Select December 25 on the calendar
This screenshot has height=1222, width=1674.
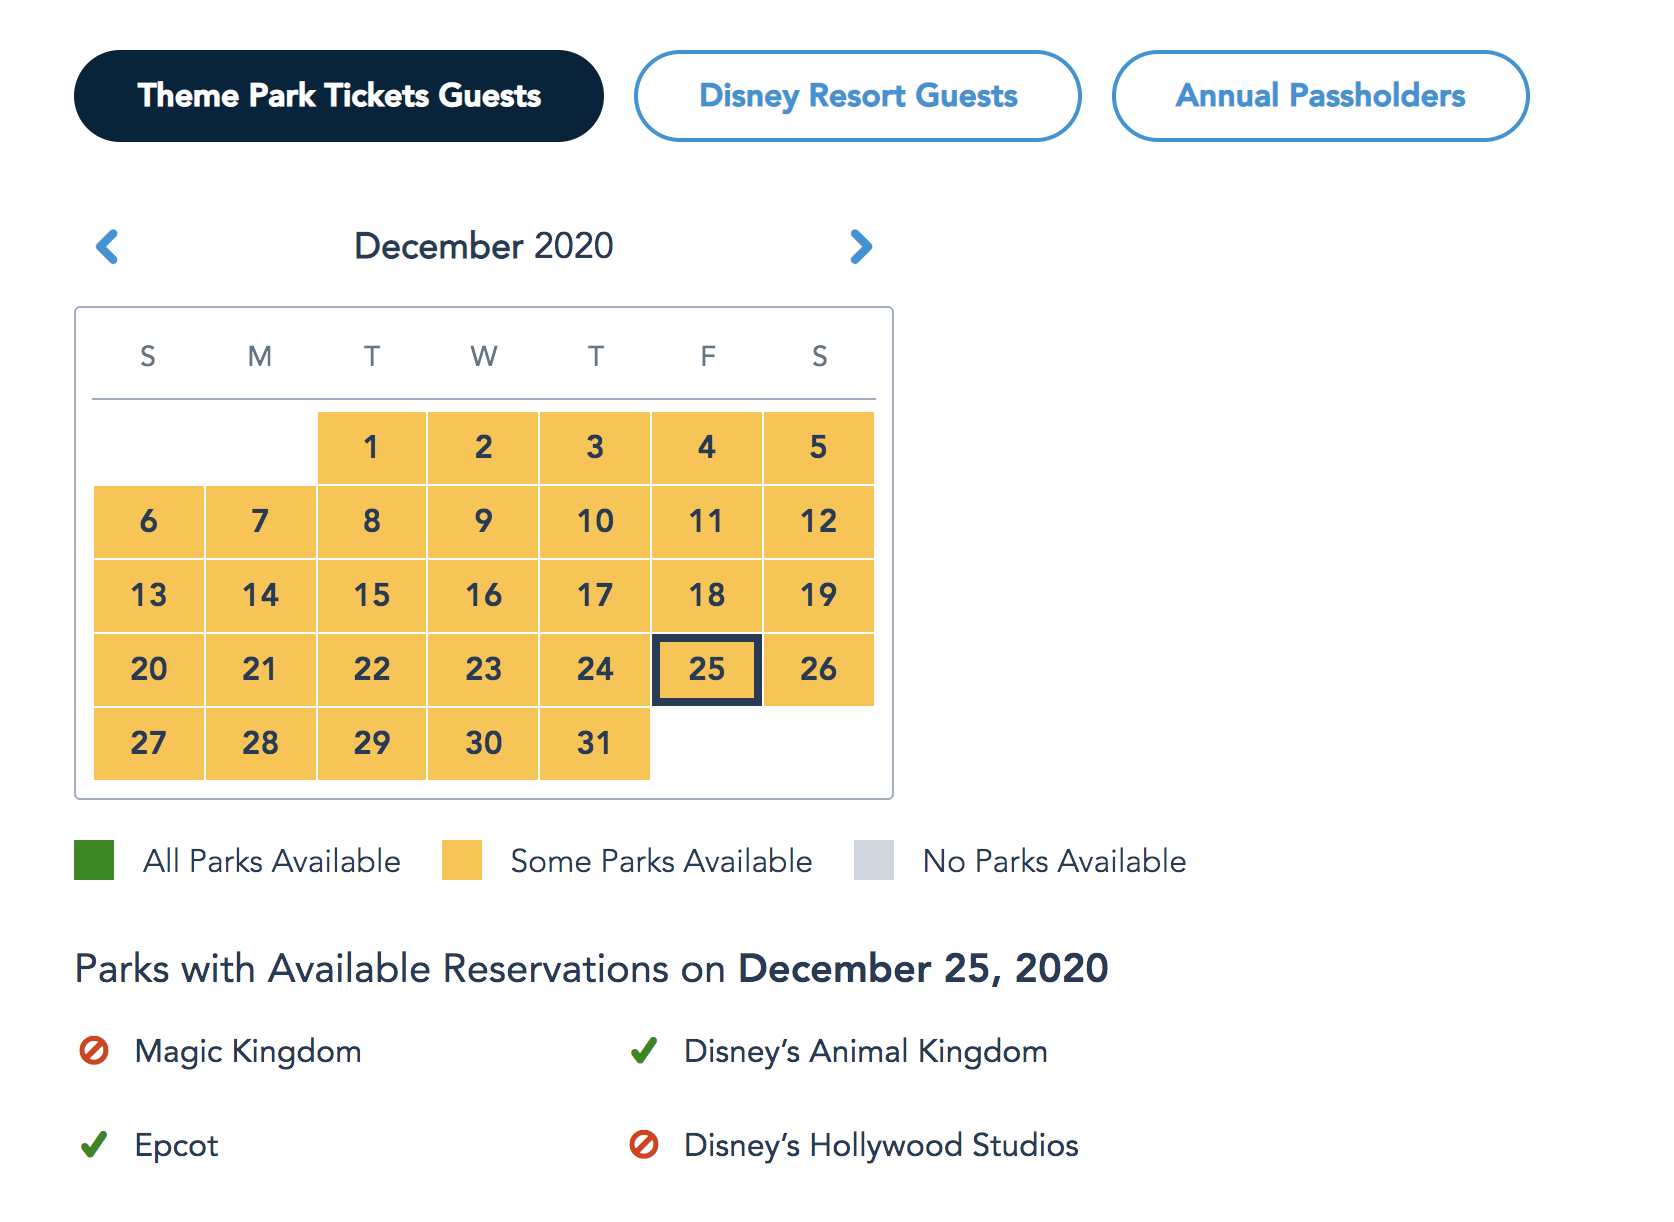[707, 669]
